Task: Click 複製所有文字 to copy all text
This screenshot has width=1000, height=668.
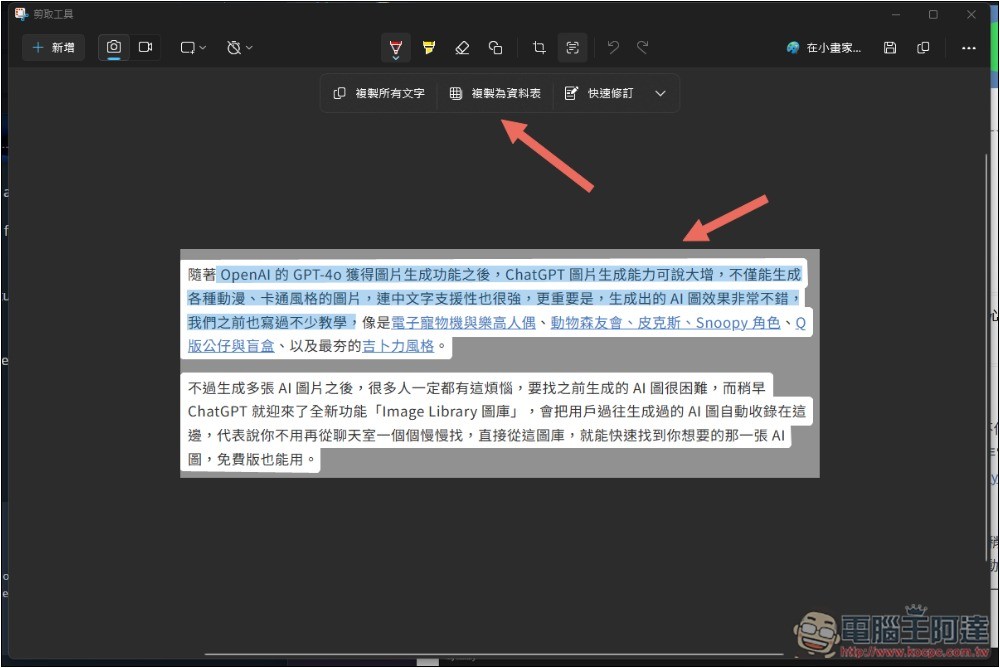Action: (379, 93)
